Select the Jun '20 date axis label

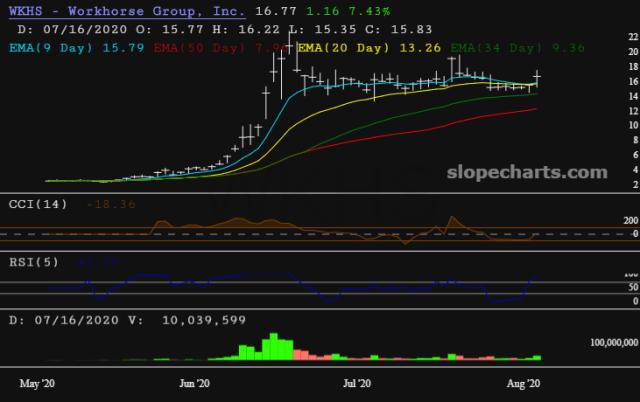coord(196,383)
